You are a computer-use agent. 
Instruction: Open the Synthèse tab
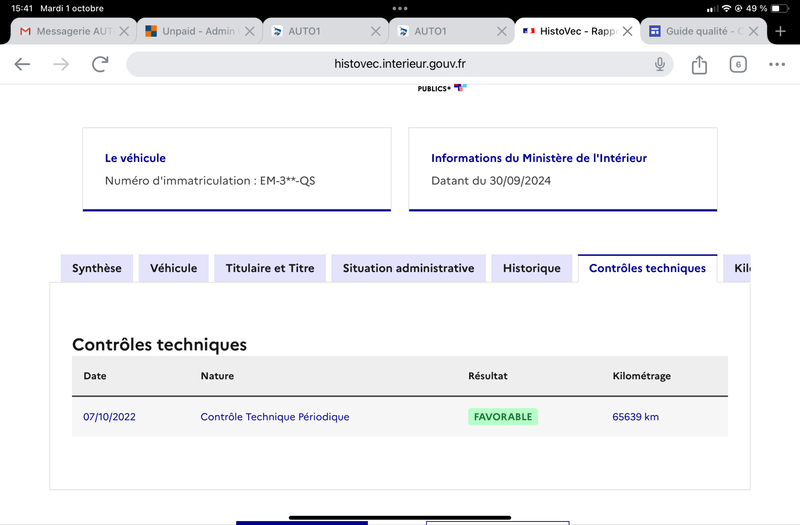[96, 268]
